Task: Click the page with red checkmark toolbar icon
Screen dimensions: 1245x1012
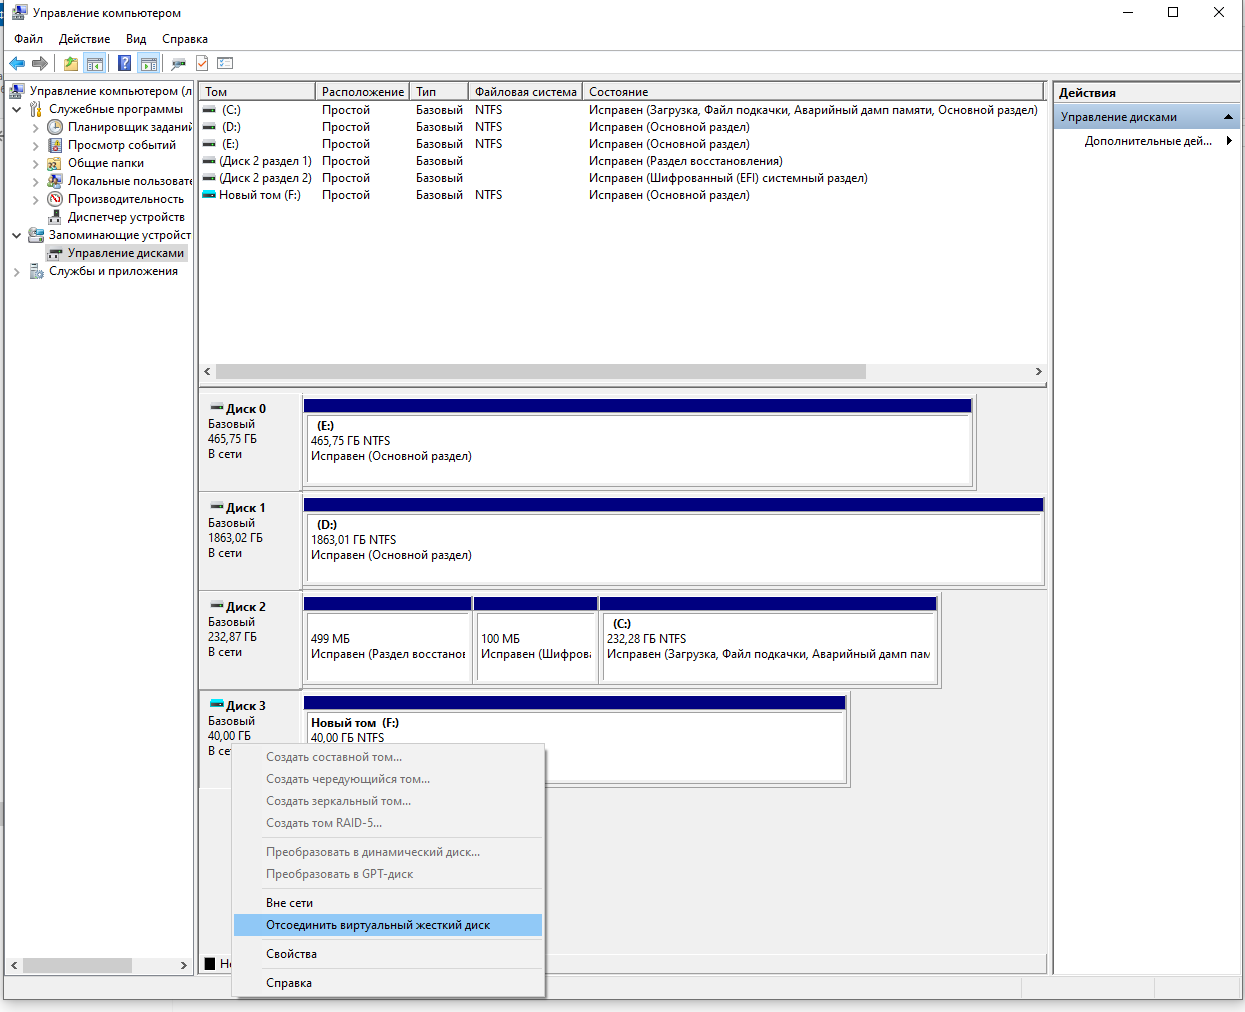Action: (x=202, y=63)
